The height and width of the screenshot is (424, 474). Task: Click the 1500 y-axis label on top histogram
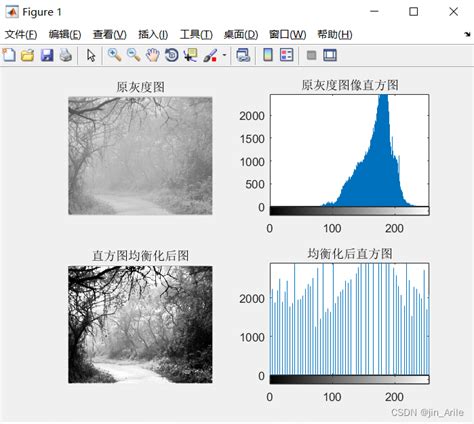point(252,139)
